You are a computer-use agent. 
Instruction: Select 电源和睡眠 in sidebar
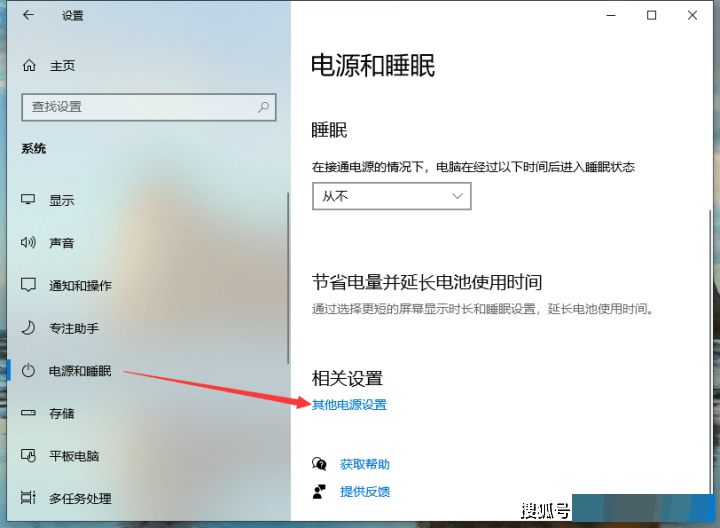[80, 371]
